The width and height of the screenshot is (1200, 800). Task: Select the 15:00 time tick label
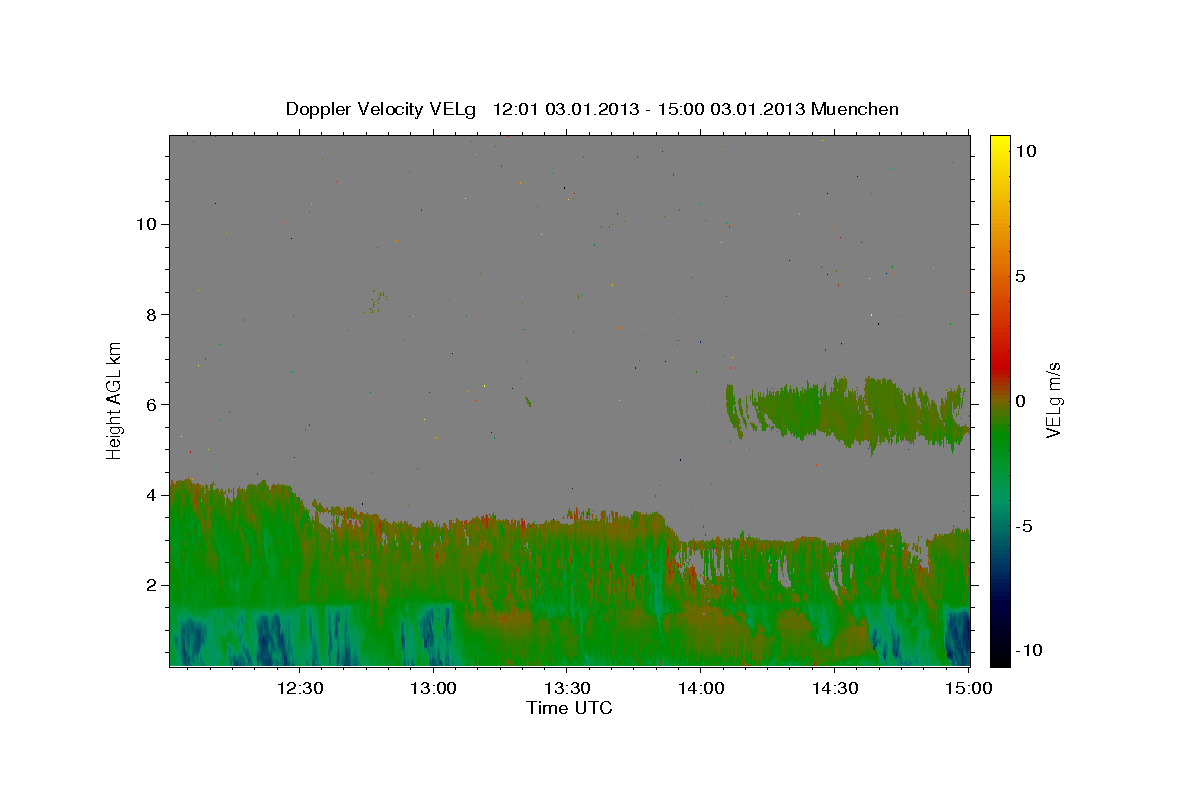pyautogui.click(x=967, y=688)
